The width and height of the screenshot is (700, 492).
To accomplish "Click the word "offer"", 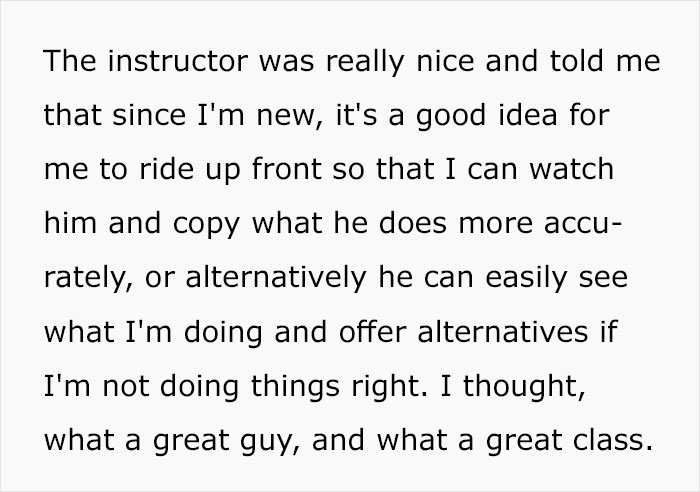I will point(372,331).
